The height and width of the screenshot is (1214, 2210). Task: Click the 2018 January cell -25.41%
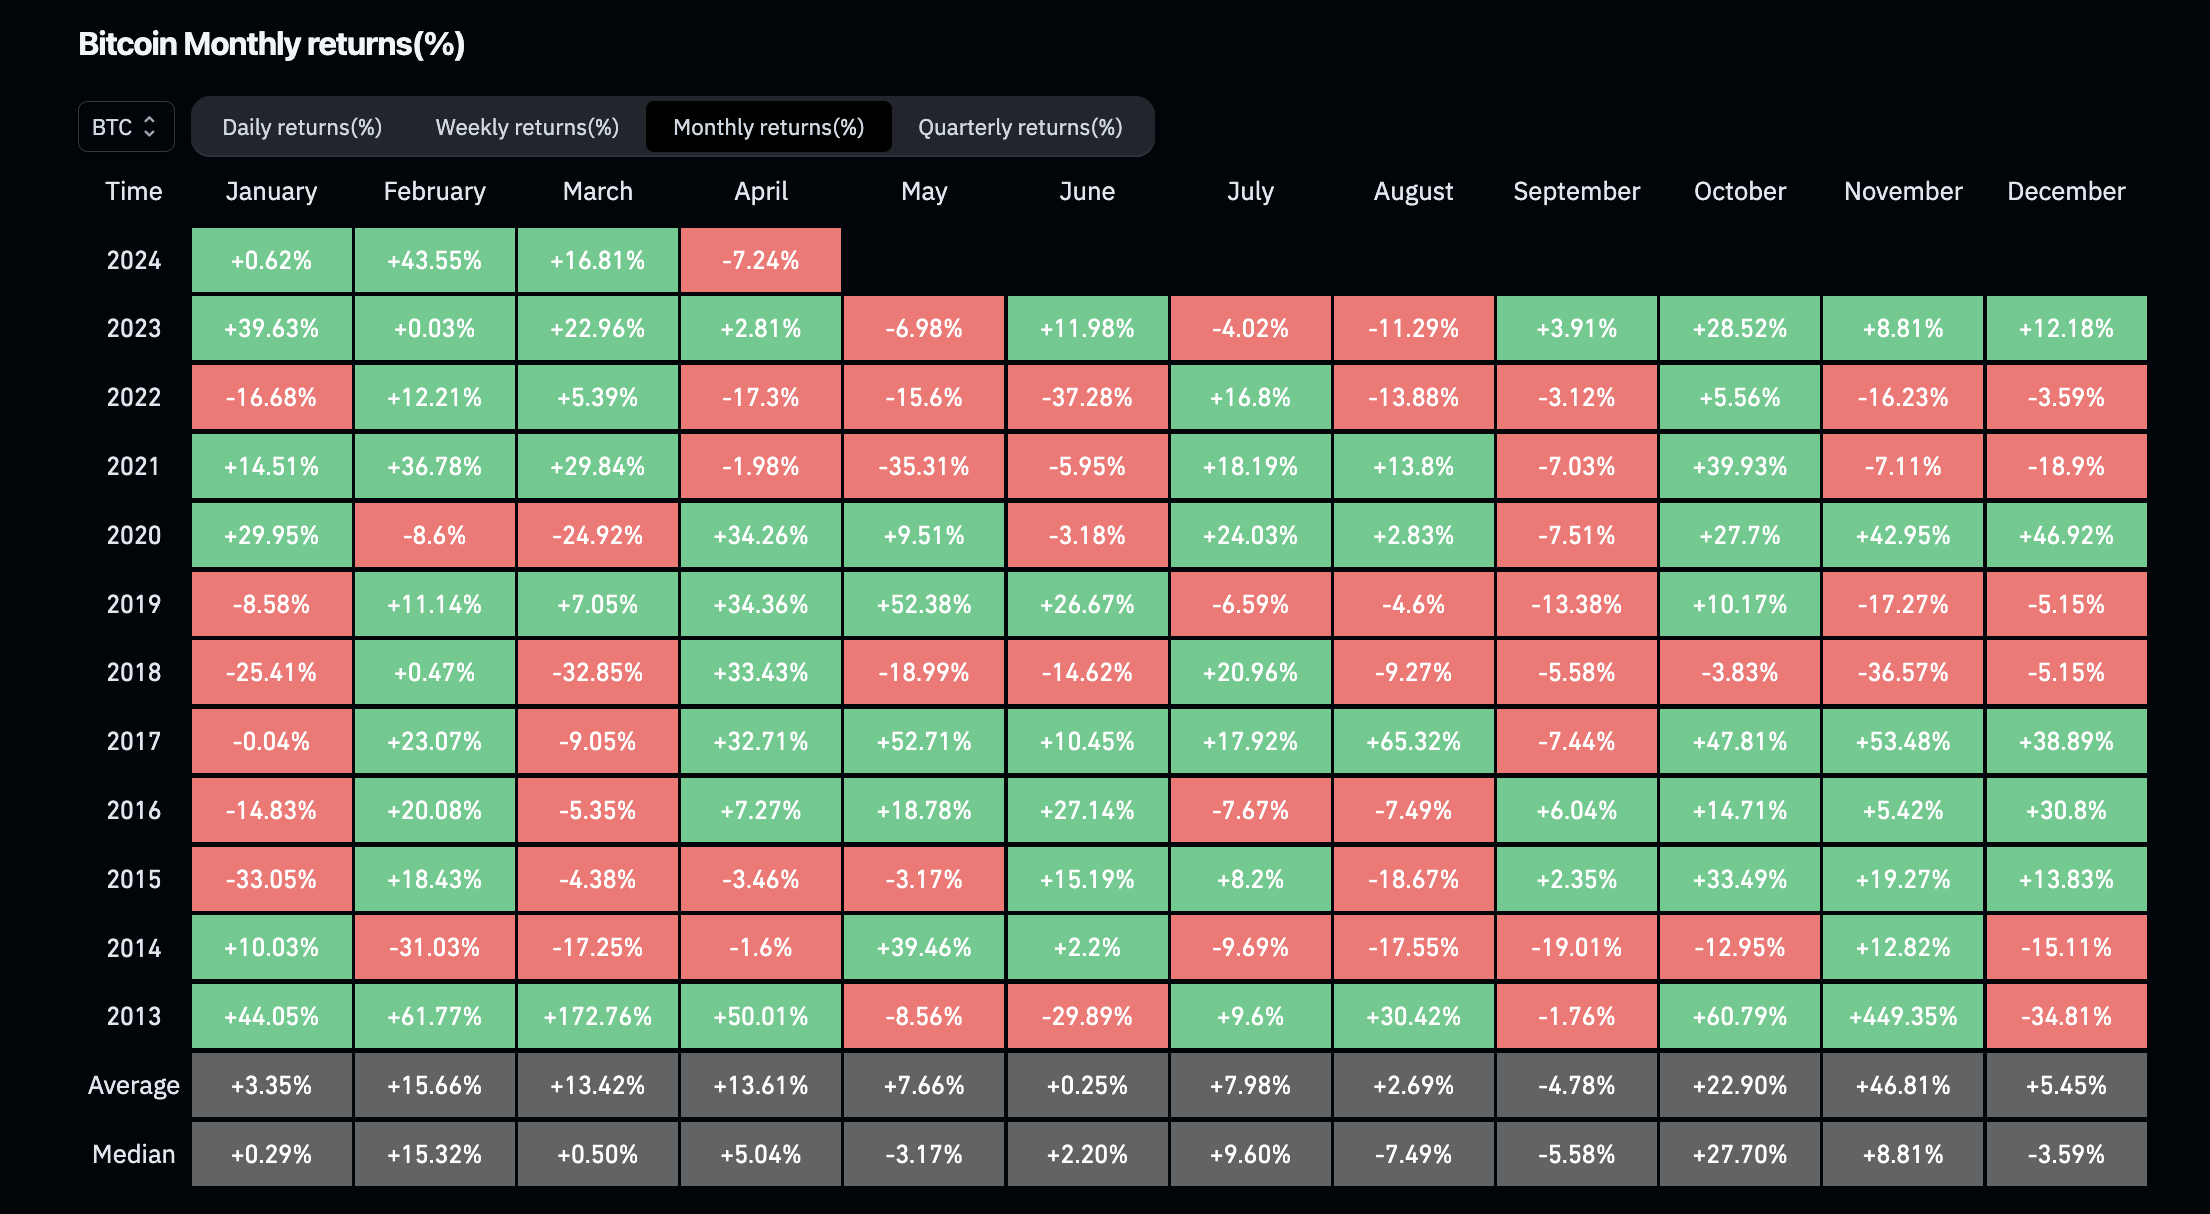tap(272, 672)
